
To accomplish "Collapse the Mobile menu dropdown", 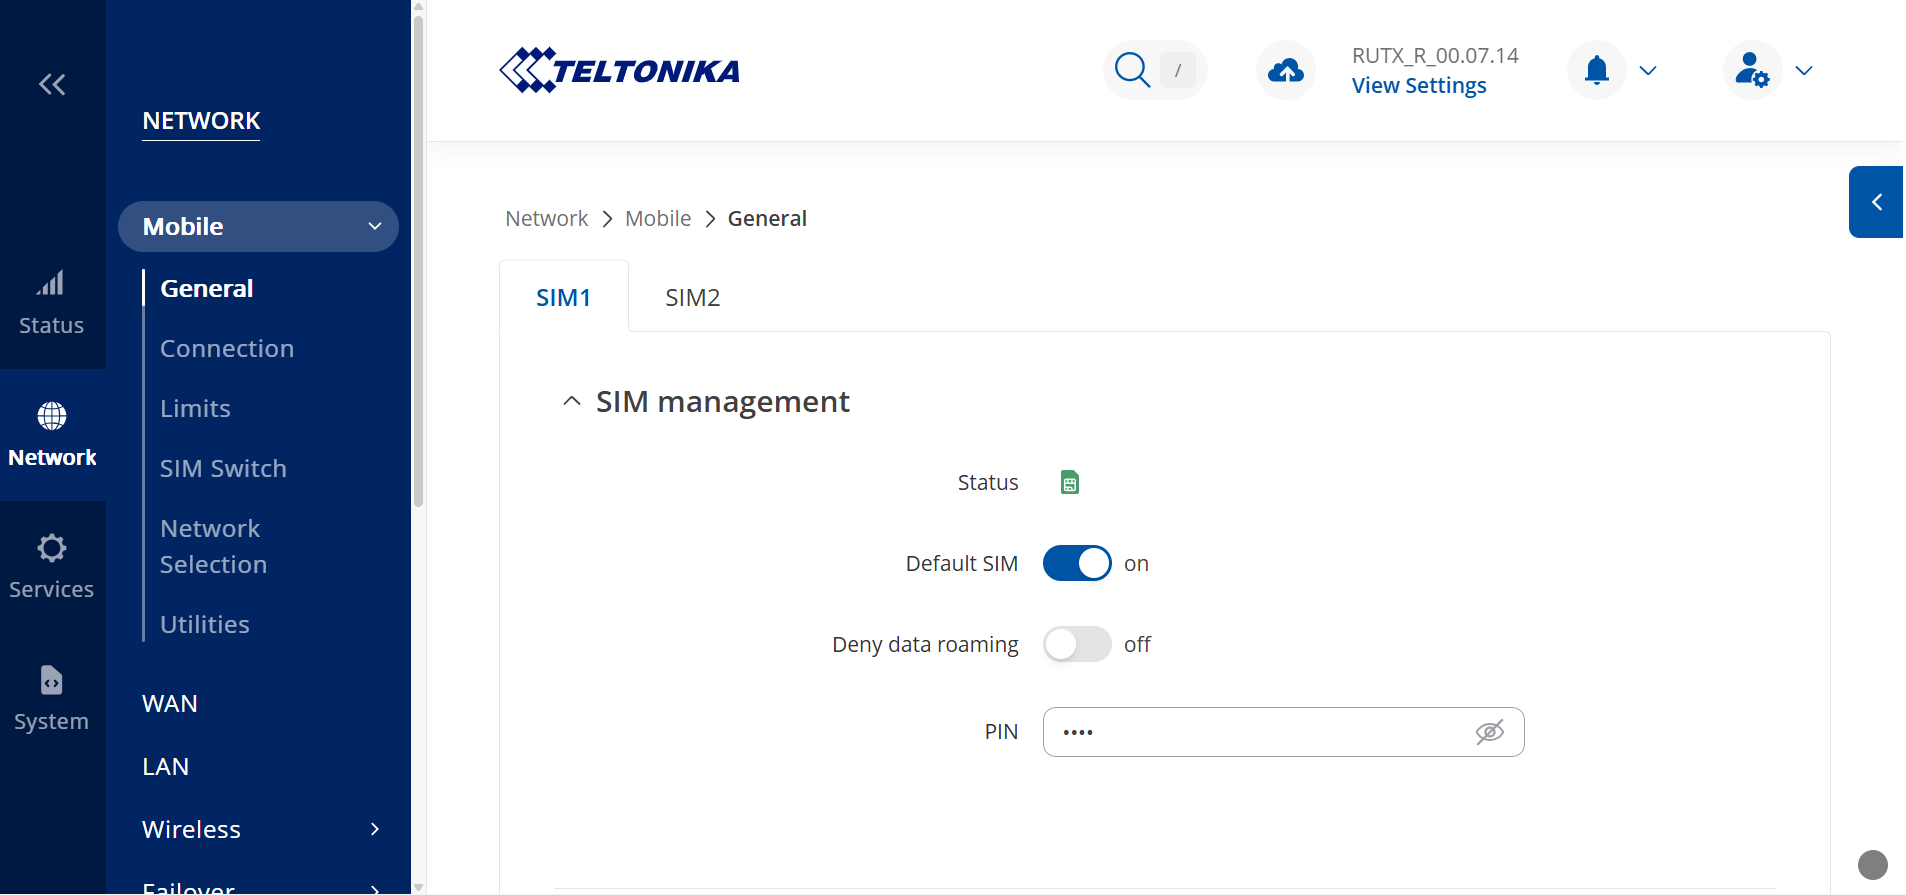I will [x=375, y=227].
